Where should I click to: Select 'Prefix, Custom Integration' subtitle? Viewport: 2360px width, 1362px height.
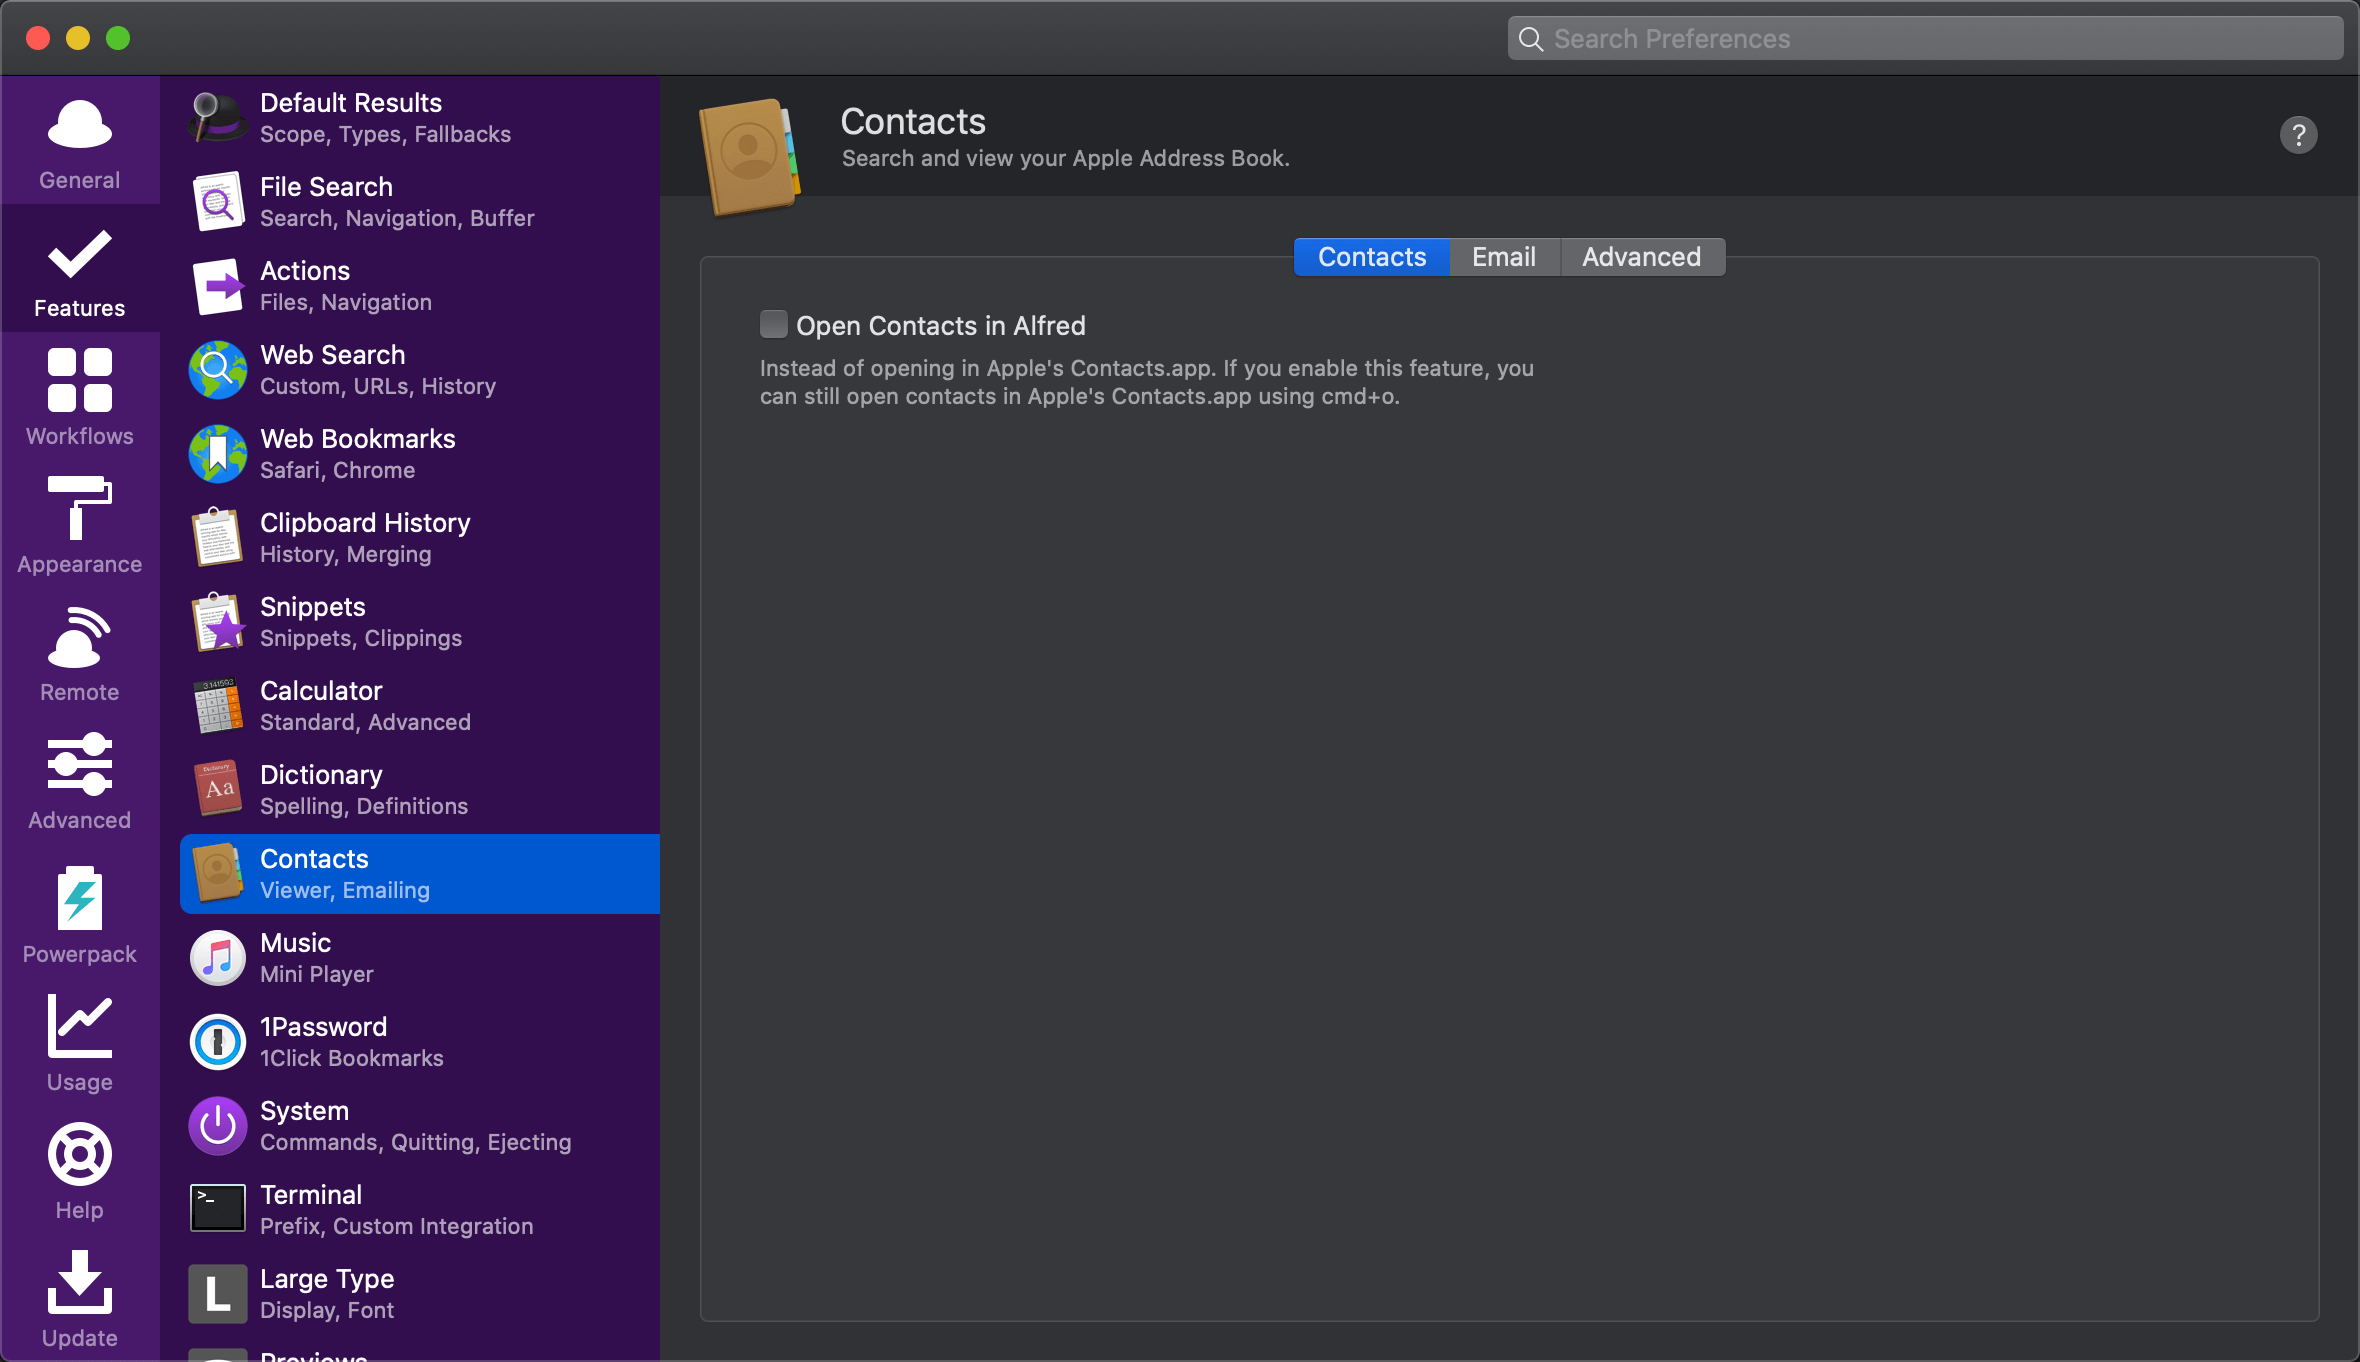(x=397, y=1226)
